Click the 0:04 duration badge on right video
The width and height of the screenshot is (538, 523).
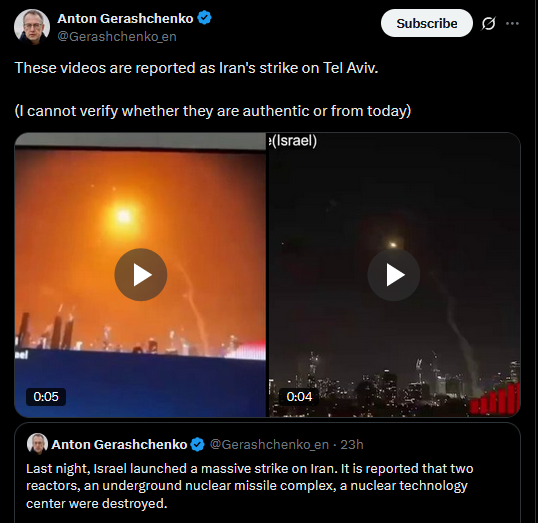click(x=299, y=397)
